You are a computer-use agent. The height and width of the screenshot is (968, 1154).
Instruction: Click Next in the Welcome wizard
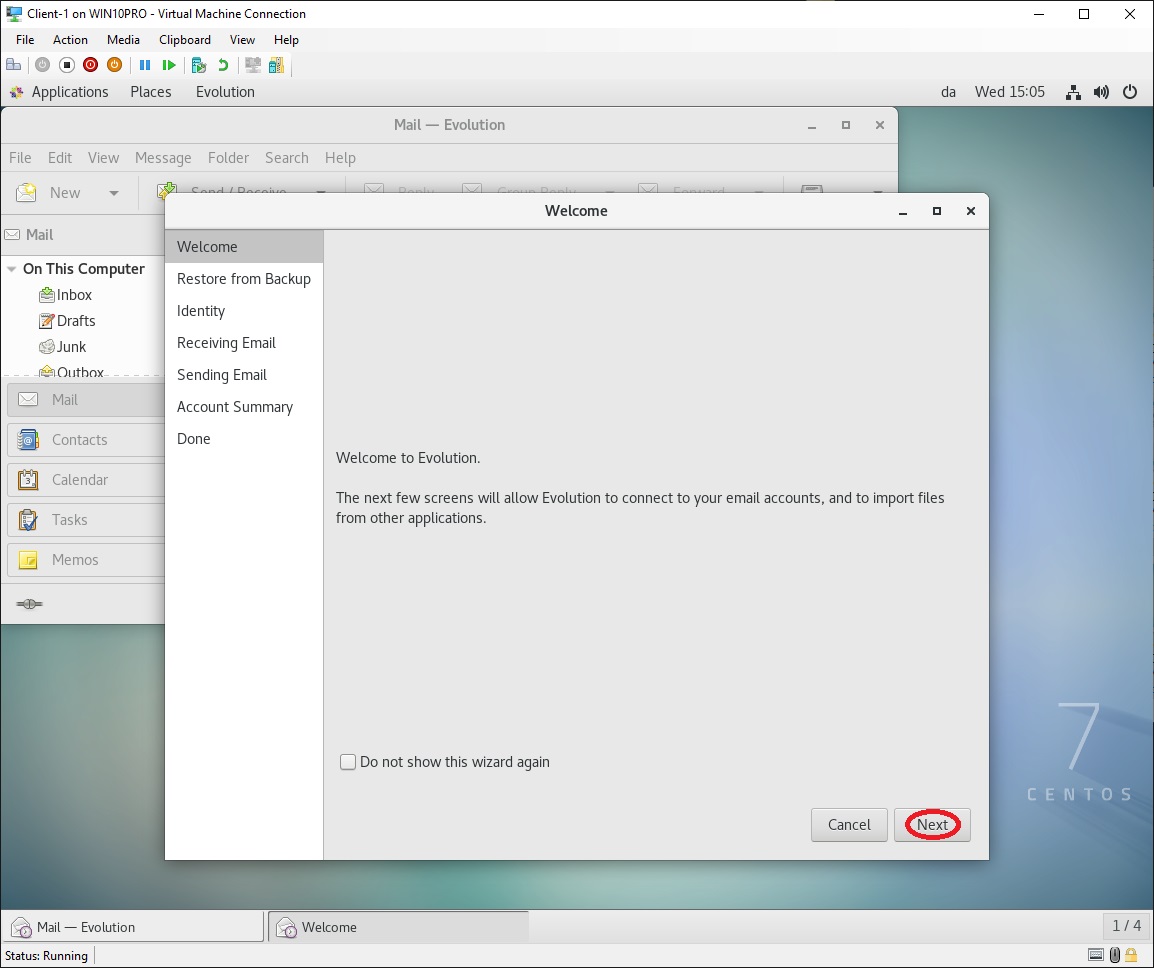tap(932, 824)
